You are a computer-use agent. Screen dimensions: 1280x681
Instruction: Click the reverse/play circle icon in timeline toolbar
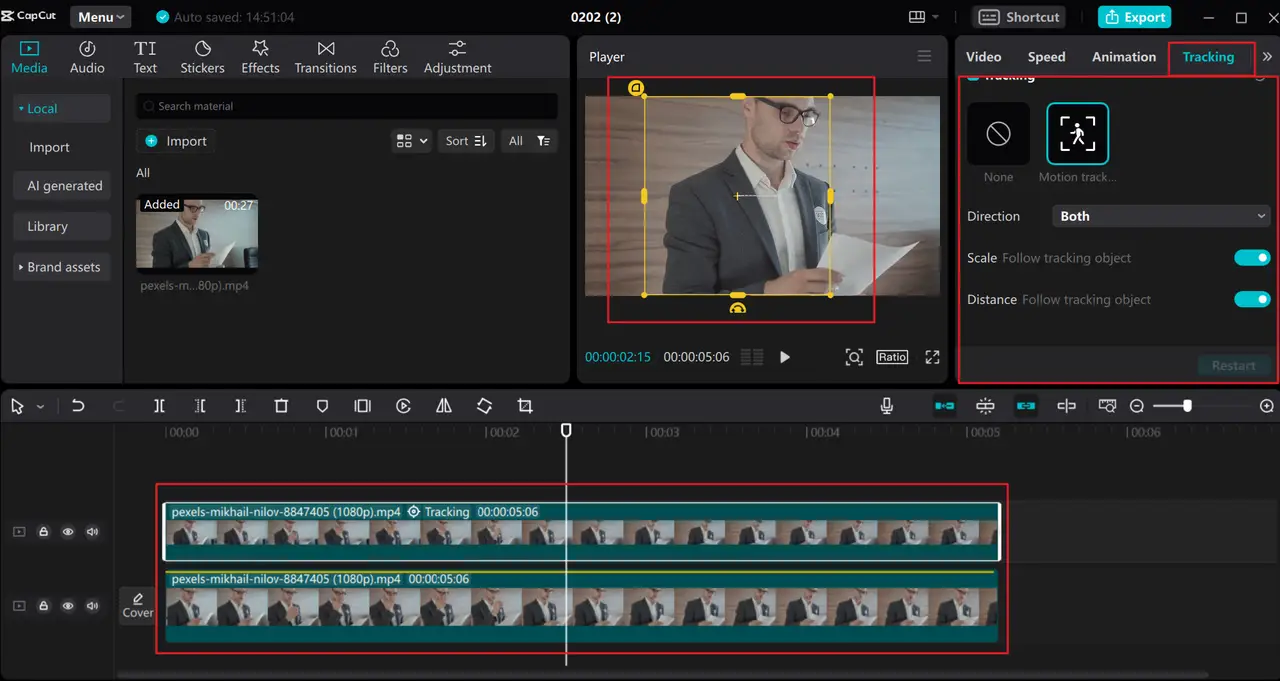[x=403, y=406]
